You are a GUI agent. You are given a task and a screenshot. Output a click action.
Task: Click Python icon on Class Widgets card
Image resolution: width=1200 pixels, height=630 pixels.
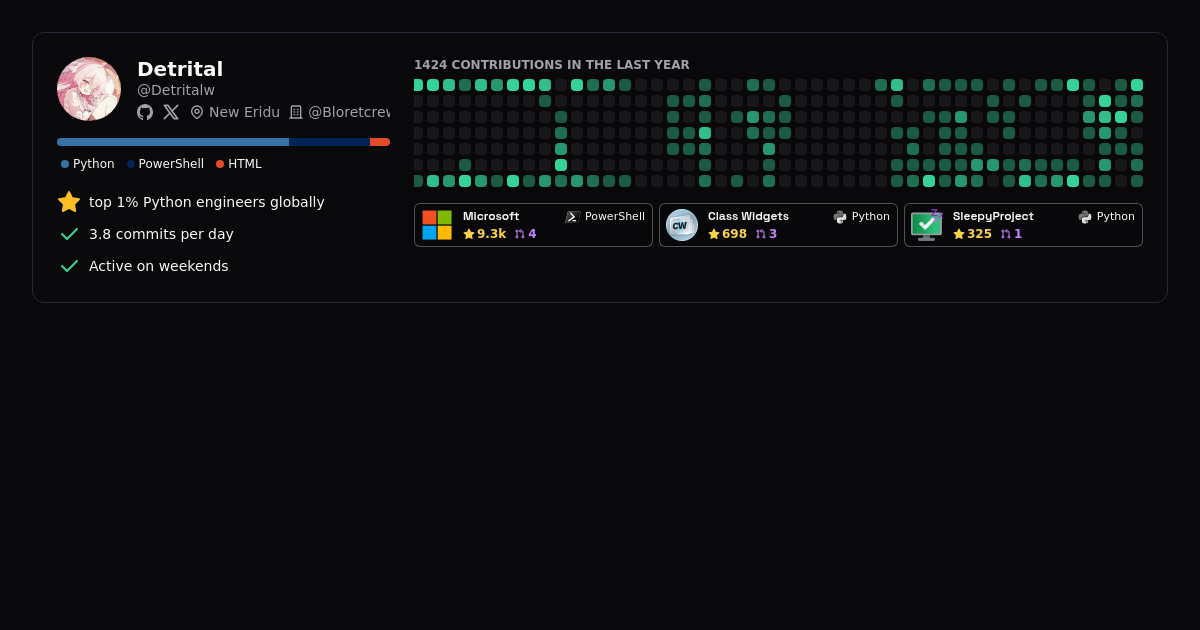(840, 216)
